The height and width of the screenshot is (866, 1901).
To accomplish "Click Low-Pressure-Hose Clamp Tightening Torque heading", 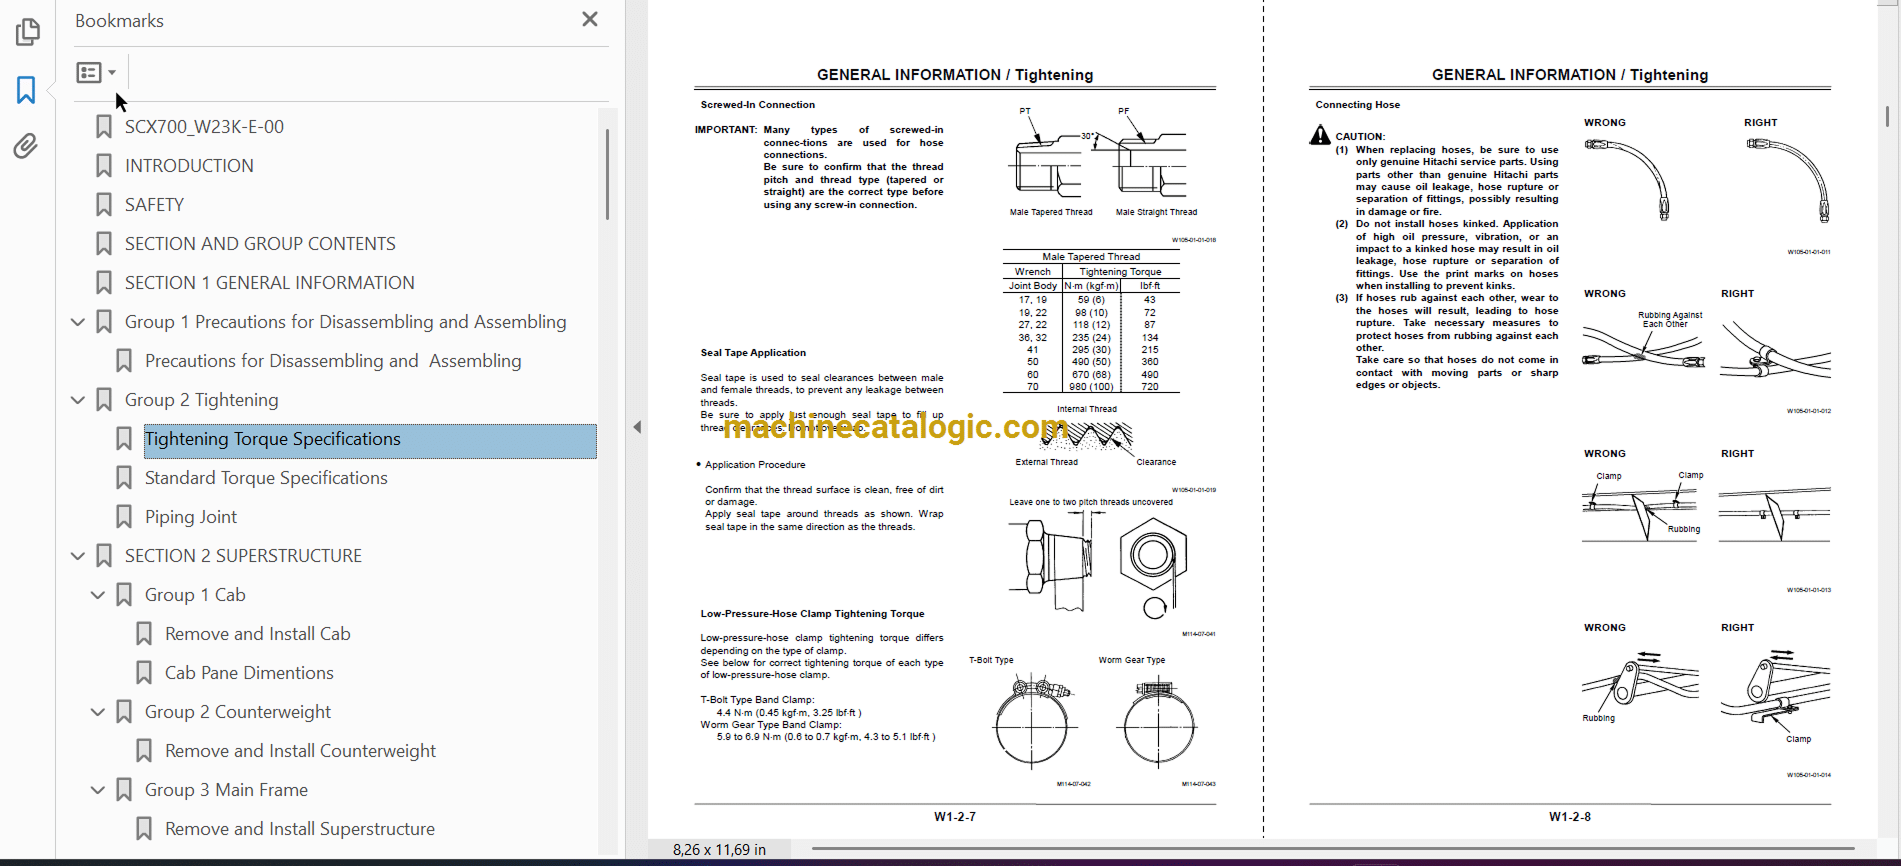I will tap(812, 614).
